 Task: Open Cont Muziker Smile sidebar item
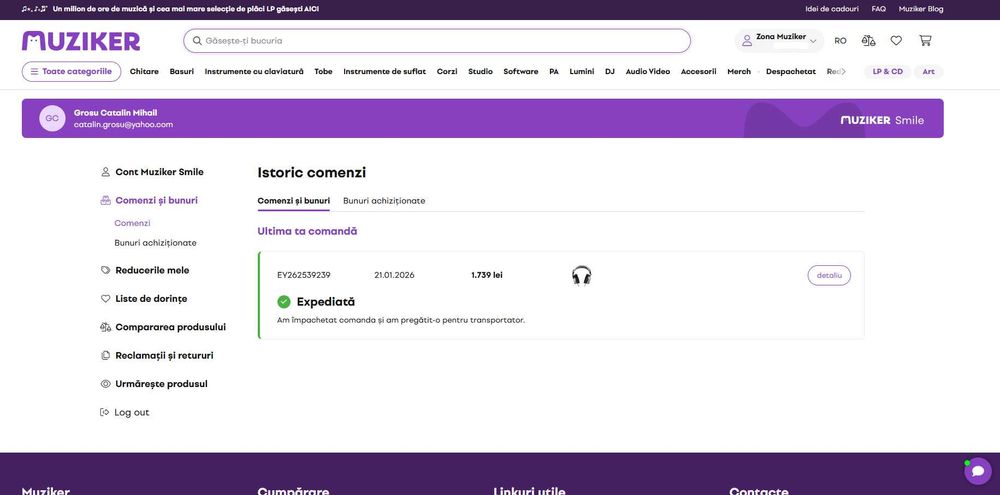click(x=152, y=172)
